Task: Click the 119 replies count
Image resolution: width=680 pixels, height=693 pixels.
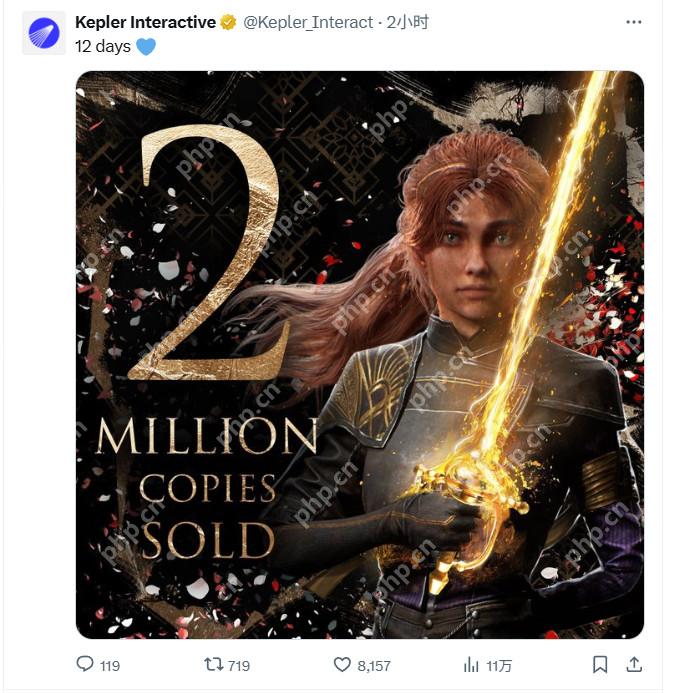Action: click(x=110, y=665)
